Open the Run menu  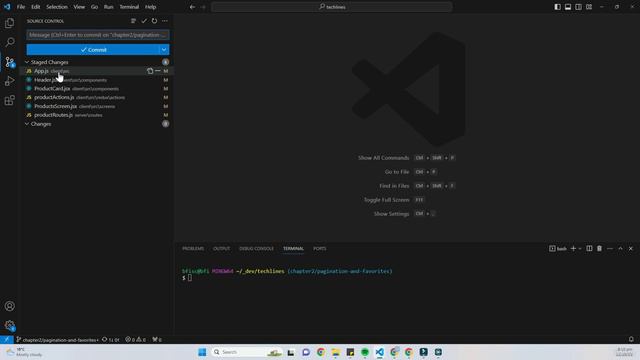point(108,7)
